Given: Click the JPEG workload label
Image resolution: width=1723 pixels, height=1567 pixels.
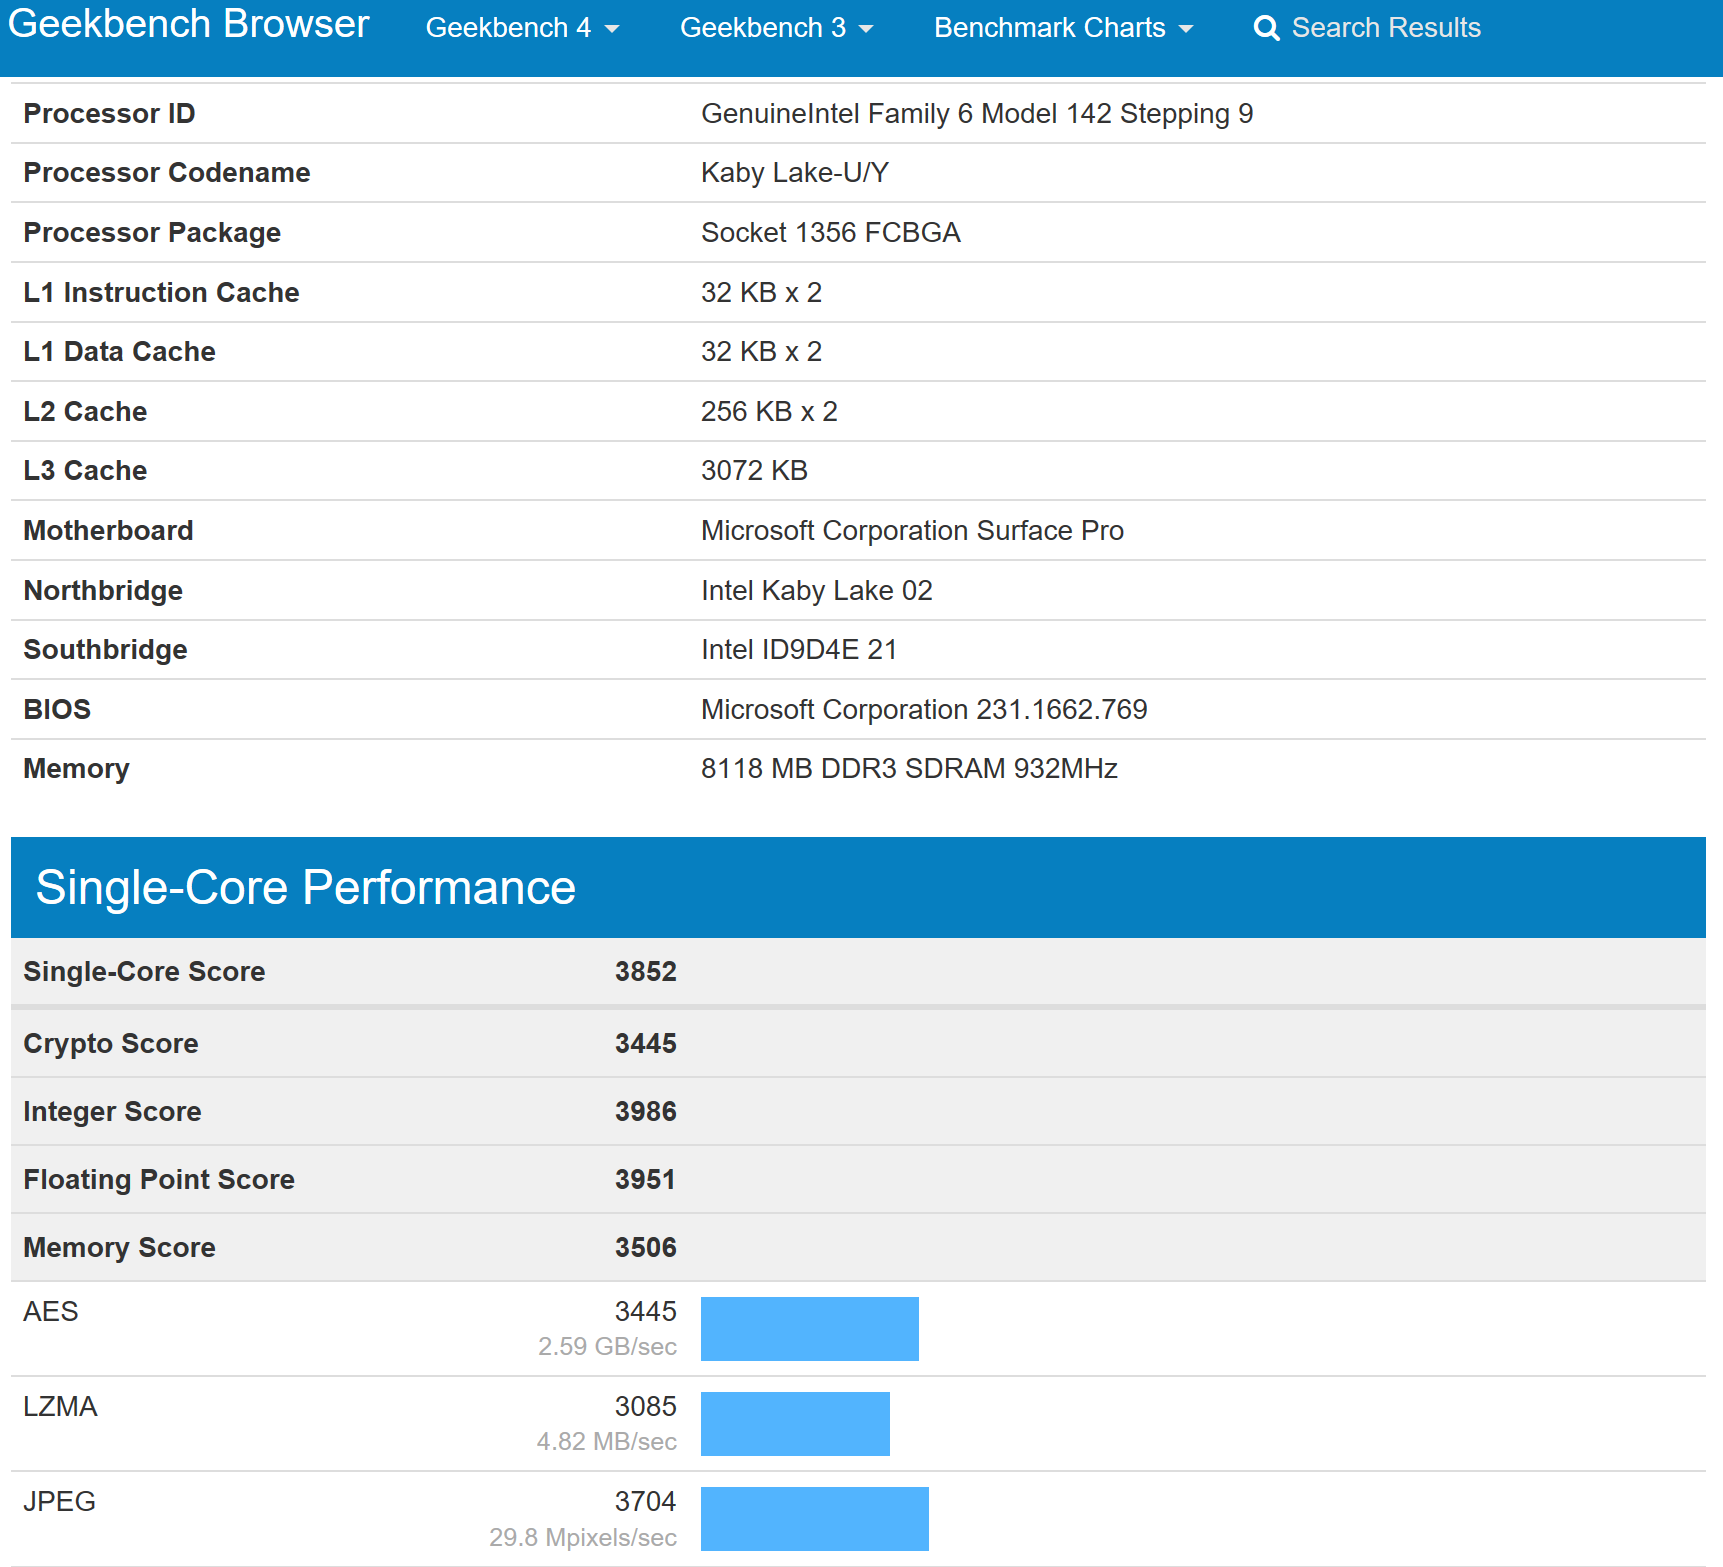Looking at the screenshot, I should 59,1502.
